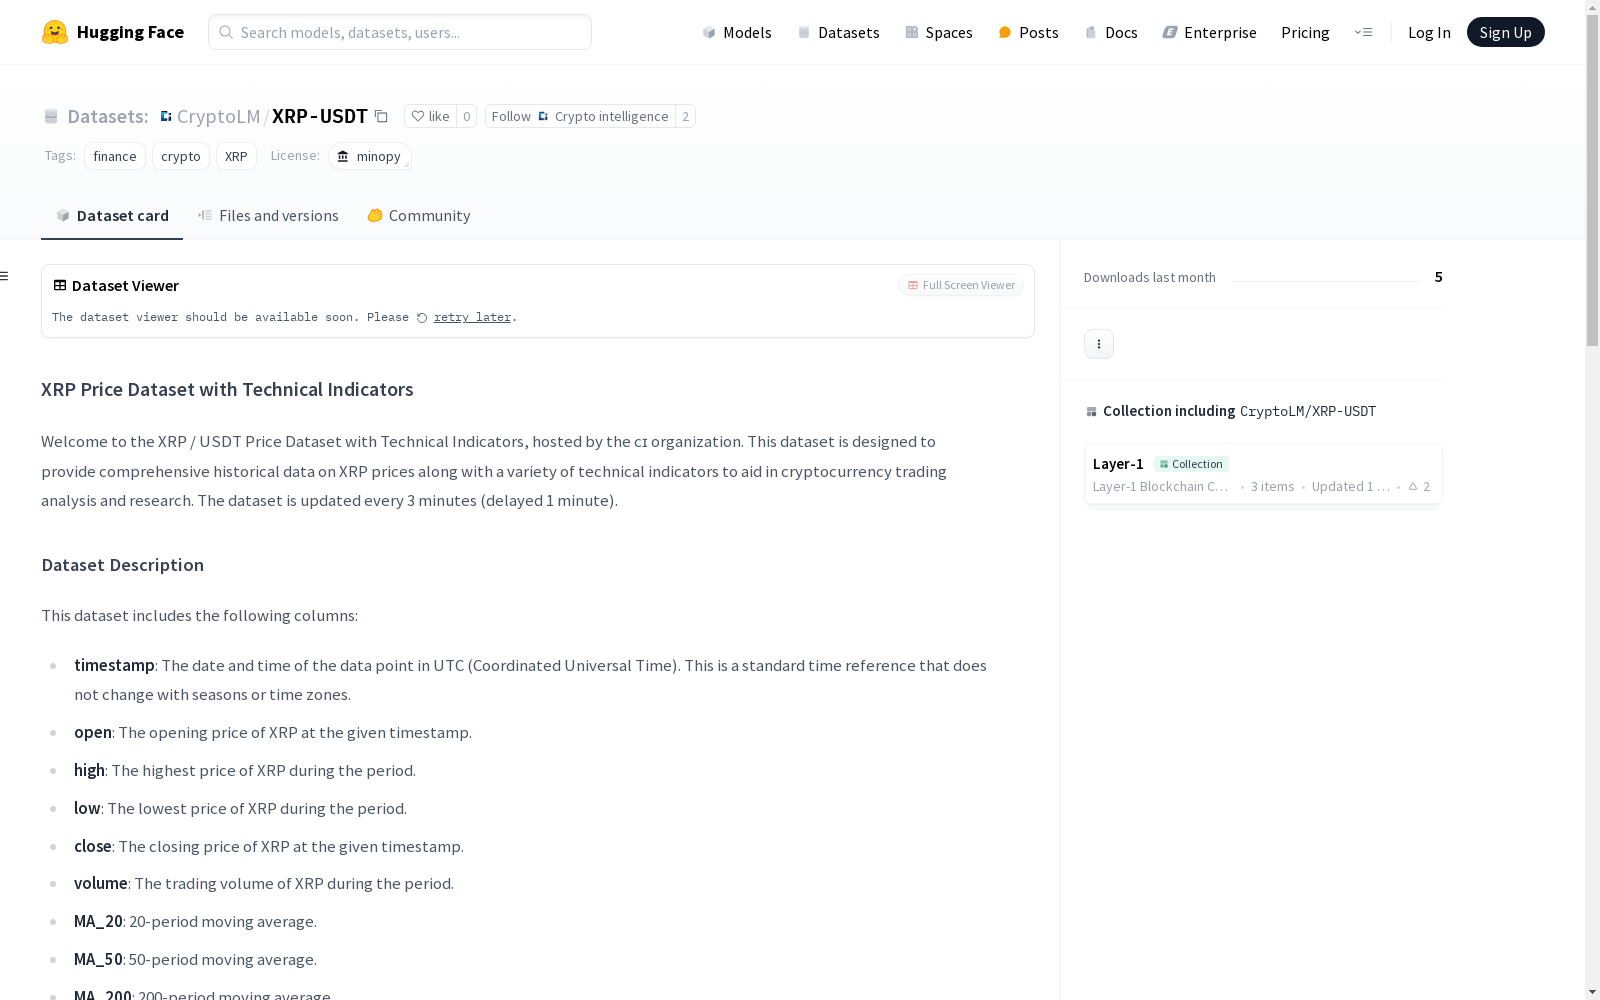Click the Downloads last month label

[1150, 277]
